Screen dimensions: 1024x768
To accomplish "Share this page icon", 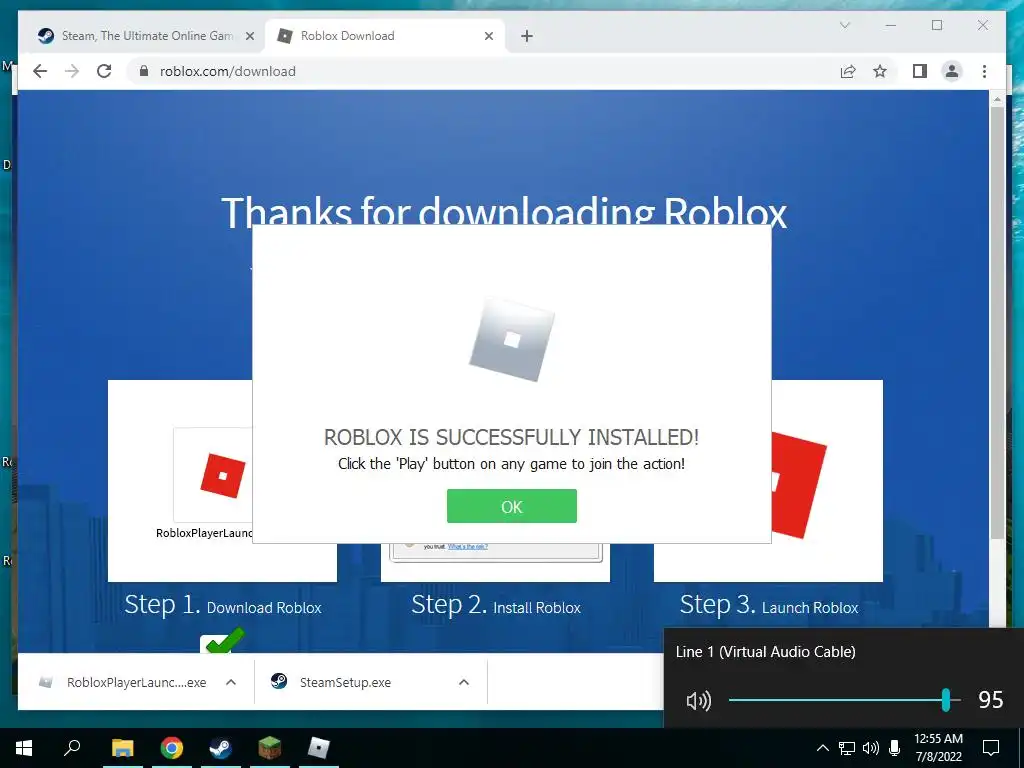I will pyautogui.click(x=848, y=71).
